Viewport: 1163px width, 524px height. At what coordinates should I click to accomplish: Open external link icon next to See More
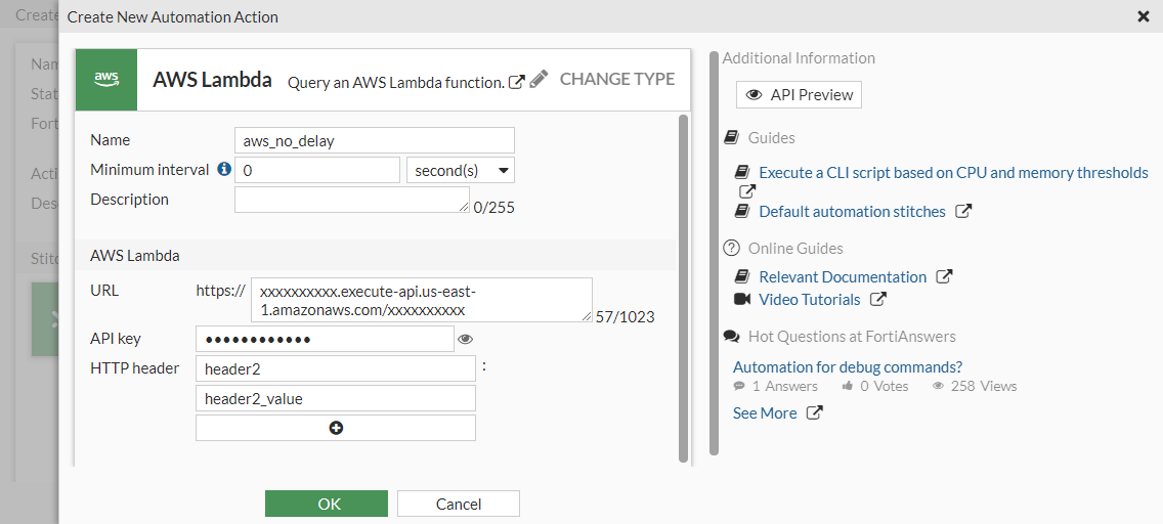815,413
